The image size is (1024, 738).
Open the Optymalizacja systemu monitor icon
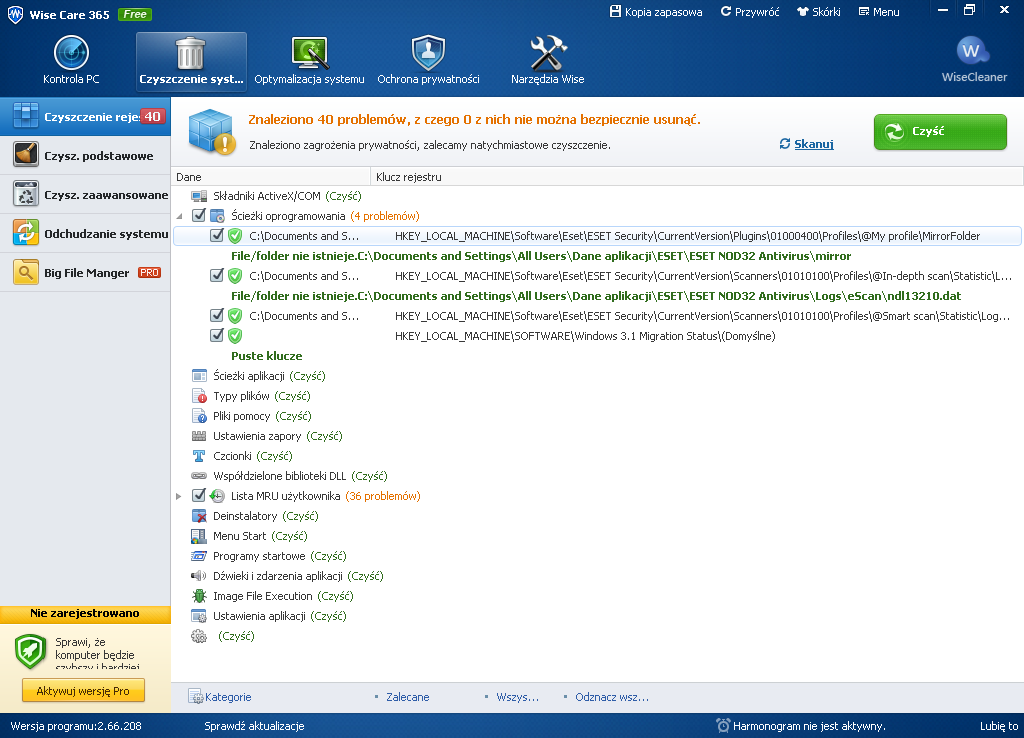[310, 53]
